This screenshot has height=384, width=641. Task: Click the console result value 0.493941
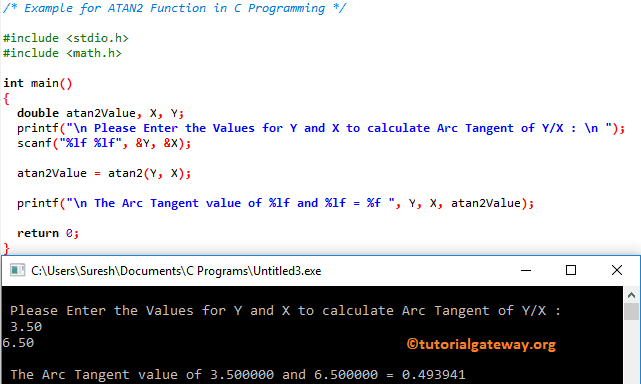(433, 374)
